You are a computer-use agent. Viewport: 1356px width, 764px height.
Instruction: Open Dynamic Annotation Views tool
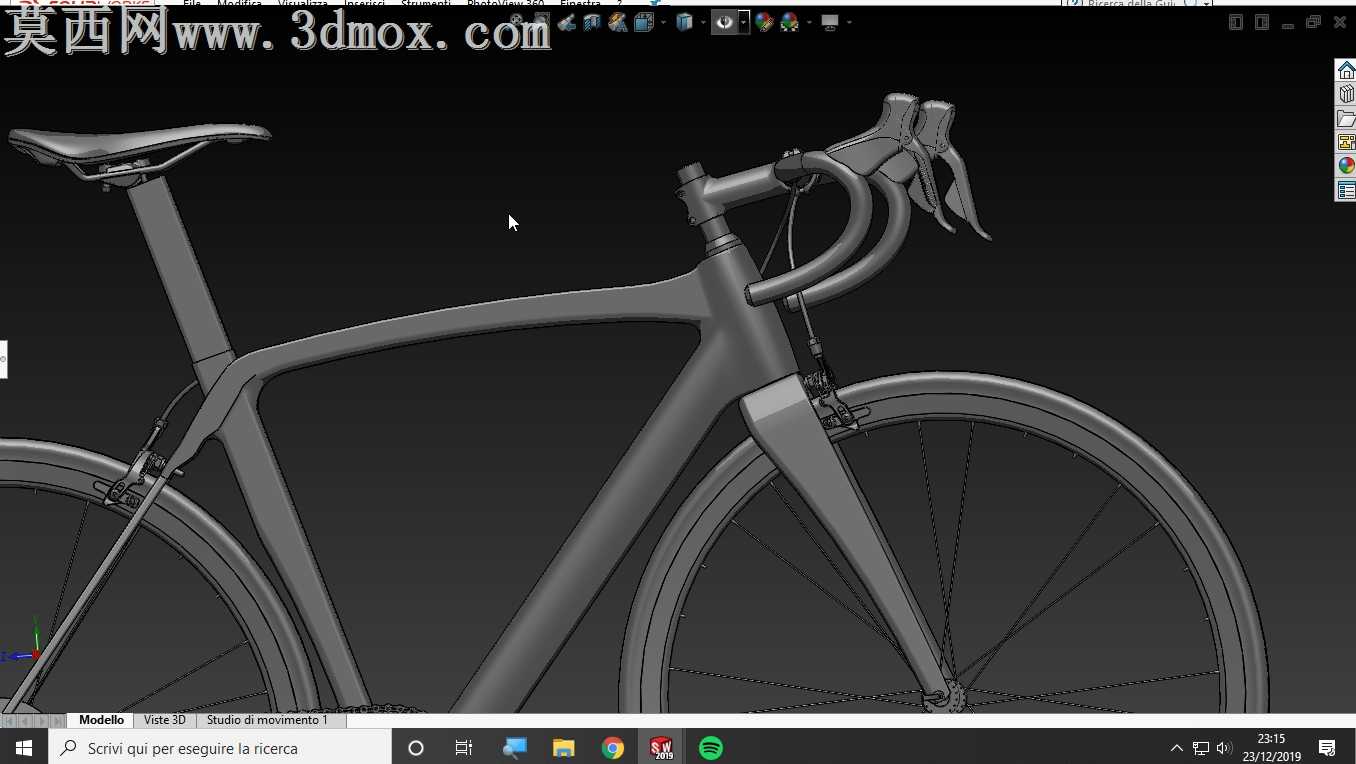(x=618, y=22)
